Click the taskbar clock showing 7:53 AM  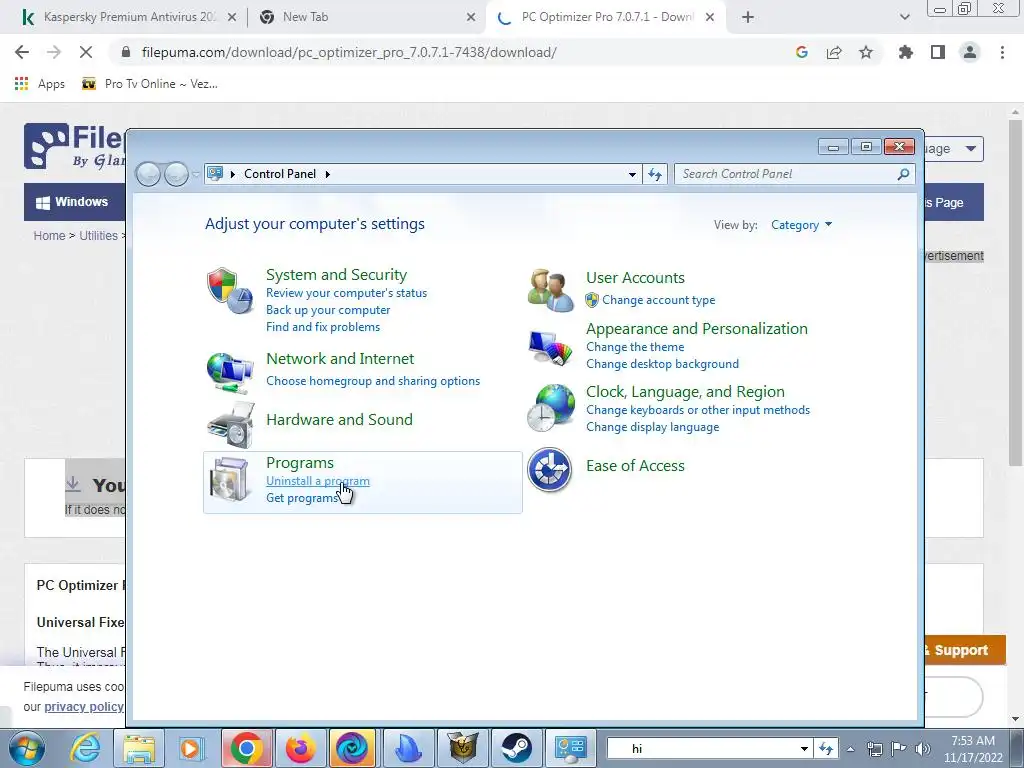coord(972,748)
